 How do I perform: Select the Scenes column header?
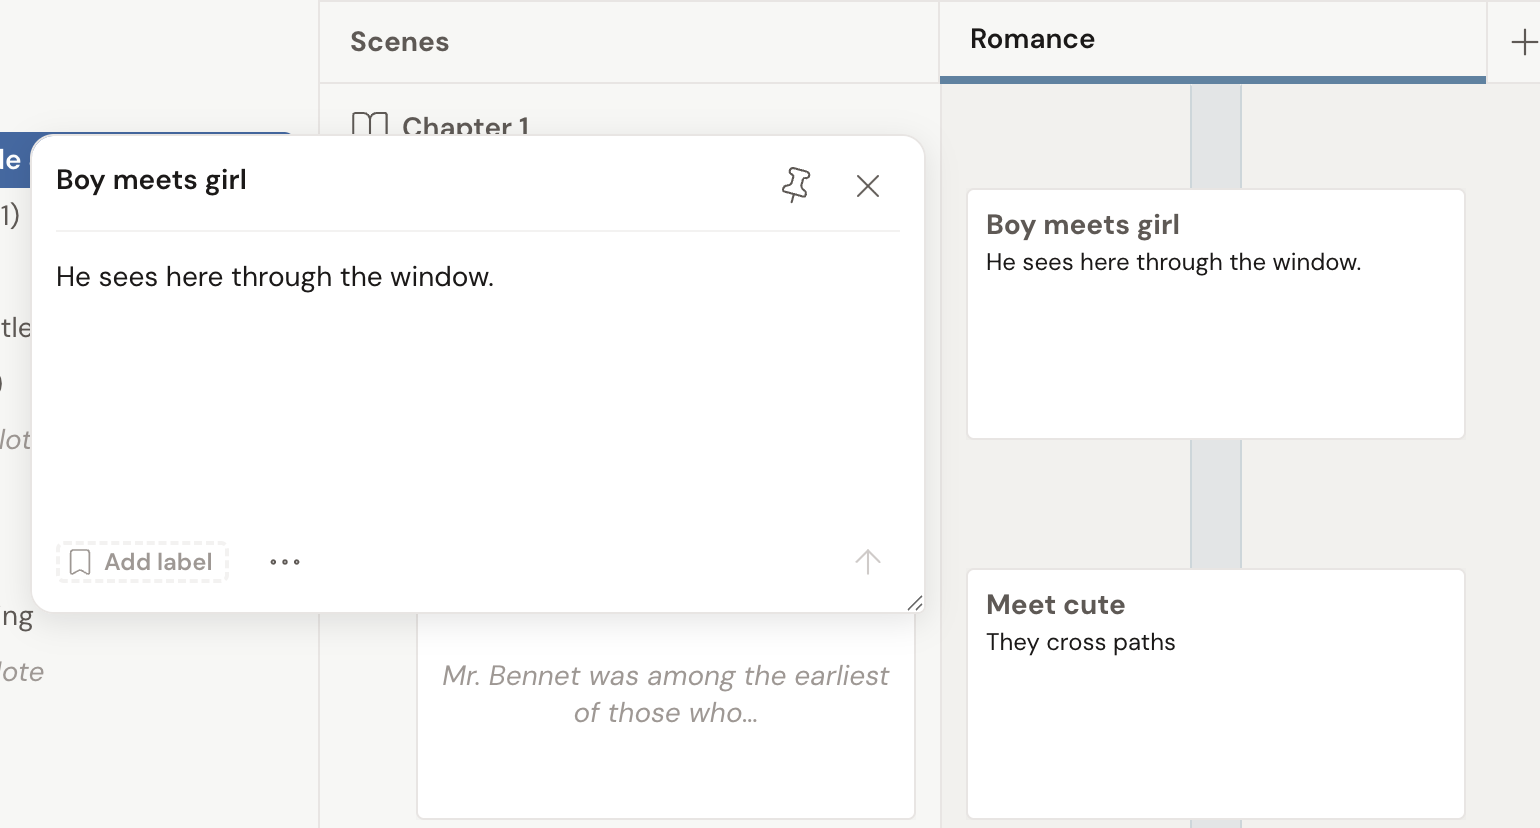click(x=399, y=42)
